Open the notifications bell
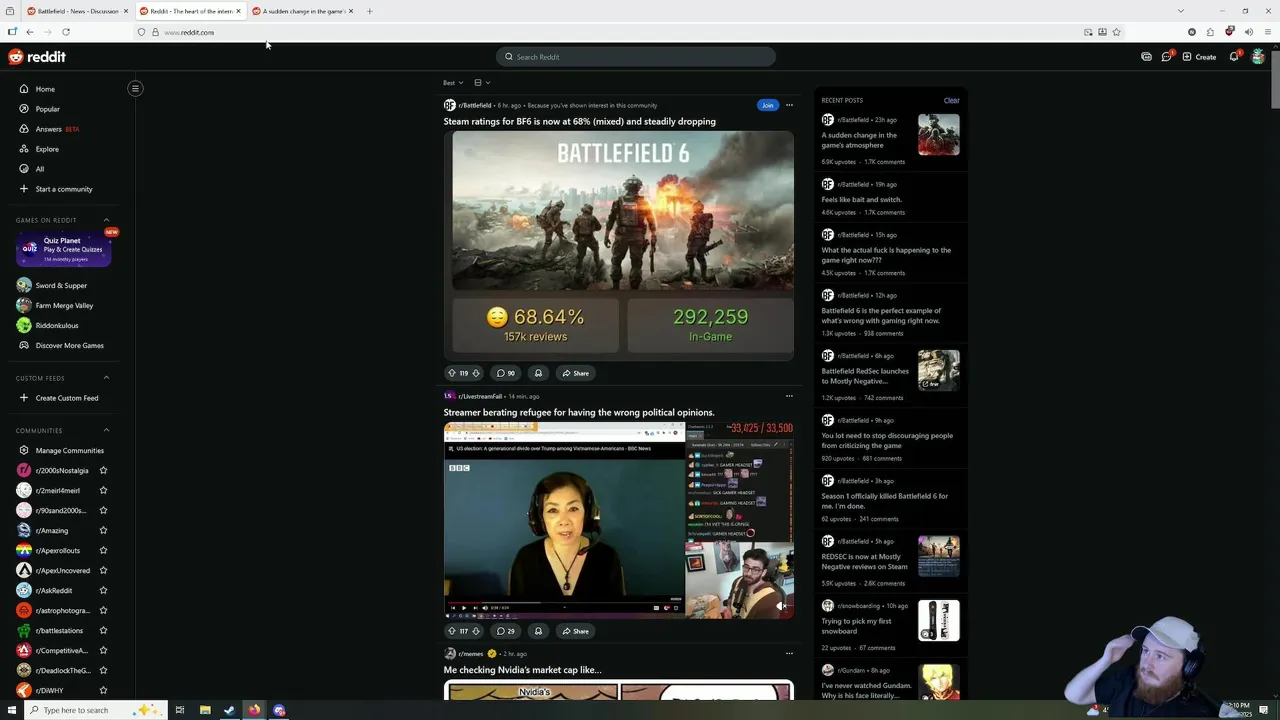Image resolution: width=1280 pixels, height=720 pixels. 1234,57
